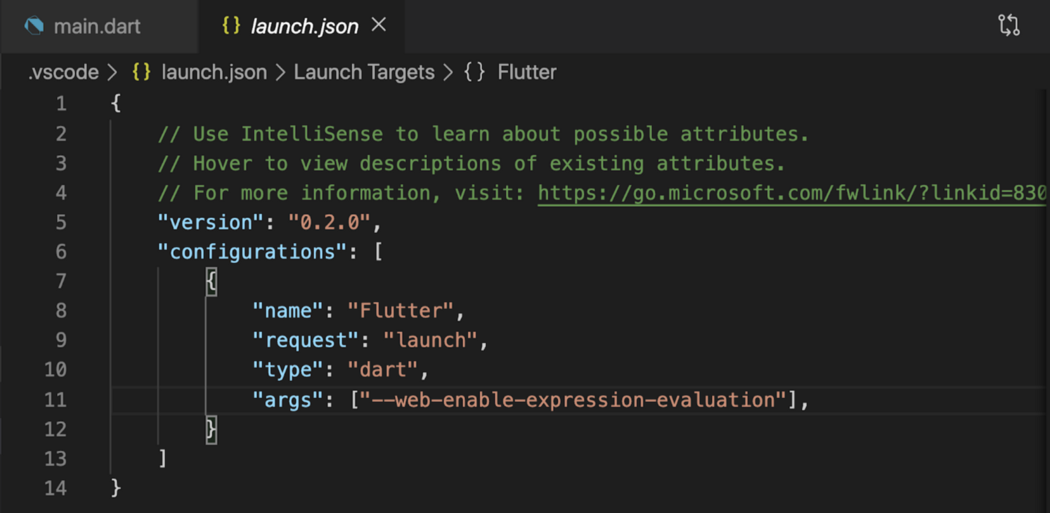Viewport: 1050px width, 513px height.
Task: Switch to the main.dart tab
Action: pos(96,26)
